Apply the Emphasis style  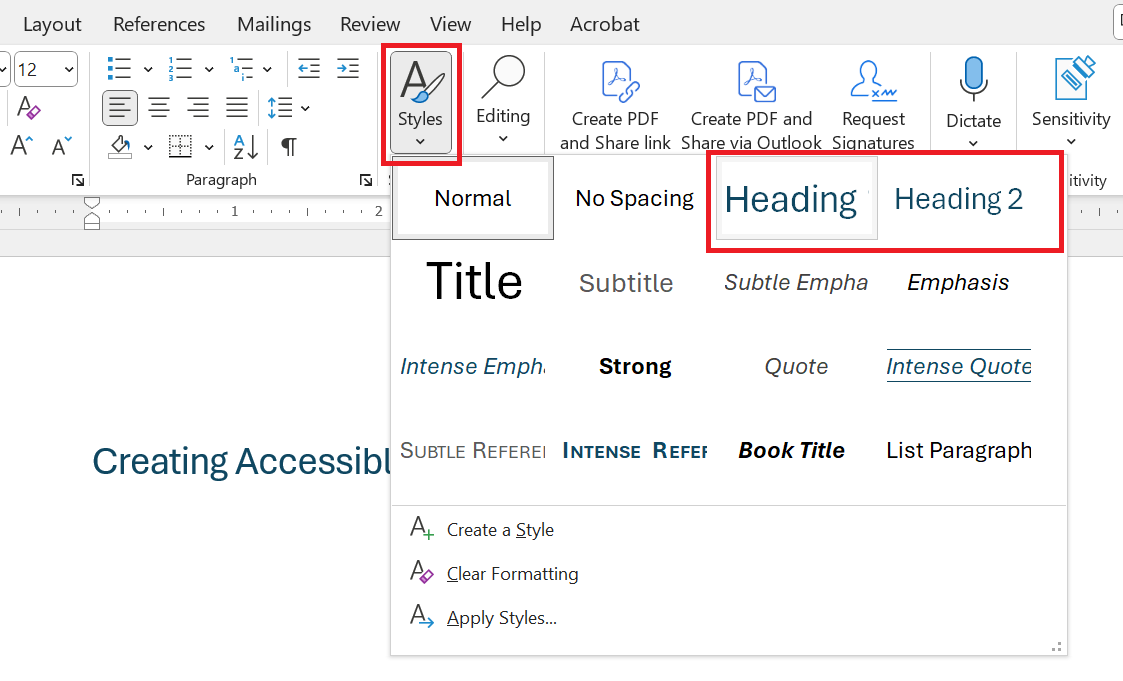tap(958, 283)
